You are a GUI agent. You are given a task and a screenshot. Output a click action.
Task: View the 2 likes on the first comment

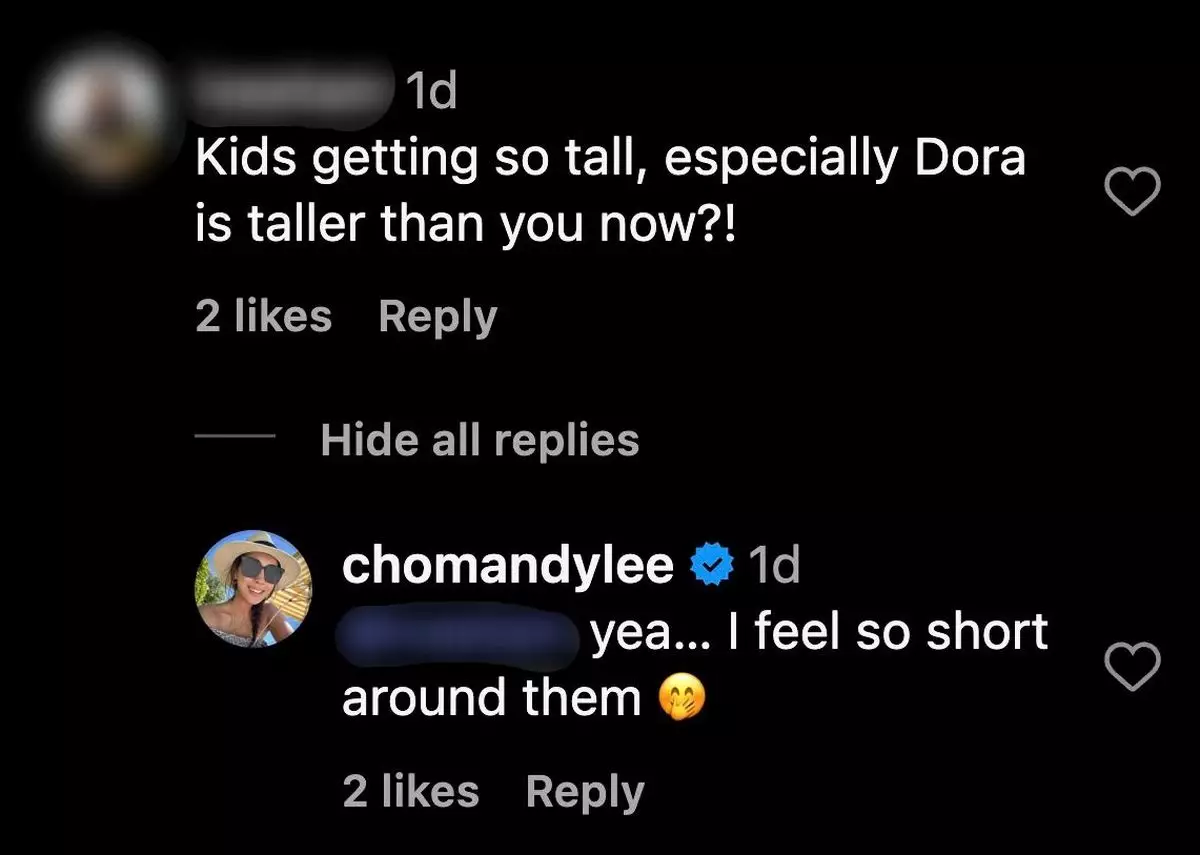coord(263,317)
